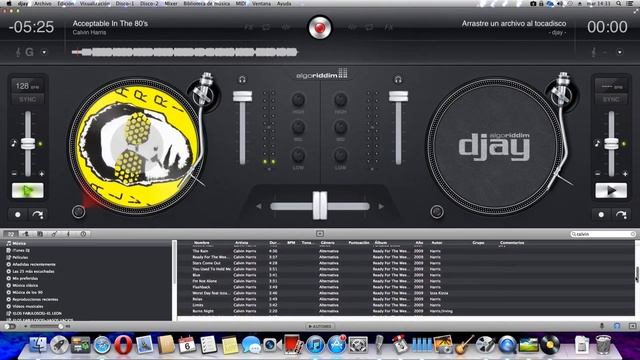Click the left deck waveform overview
The image size is (640, 360).
pos(184,52)
